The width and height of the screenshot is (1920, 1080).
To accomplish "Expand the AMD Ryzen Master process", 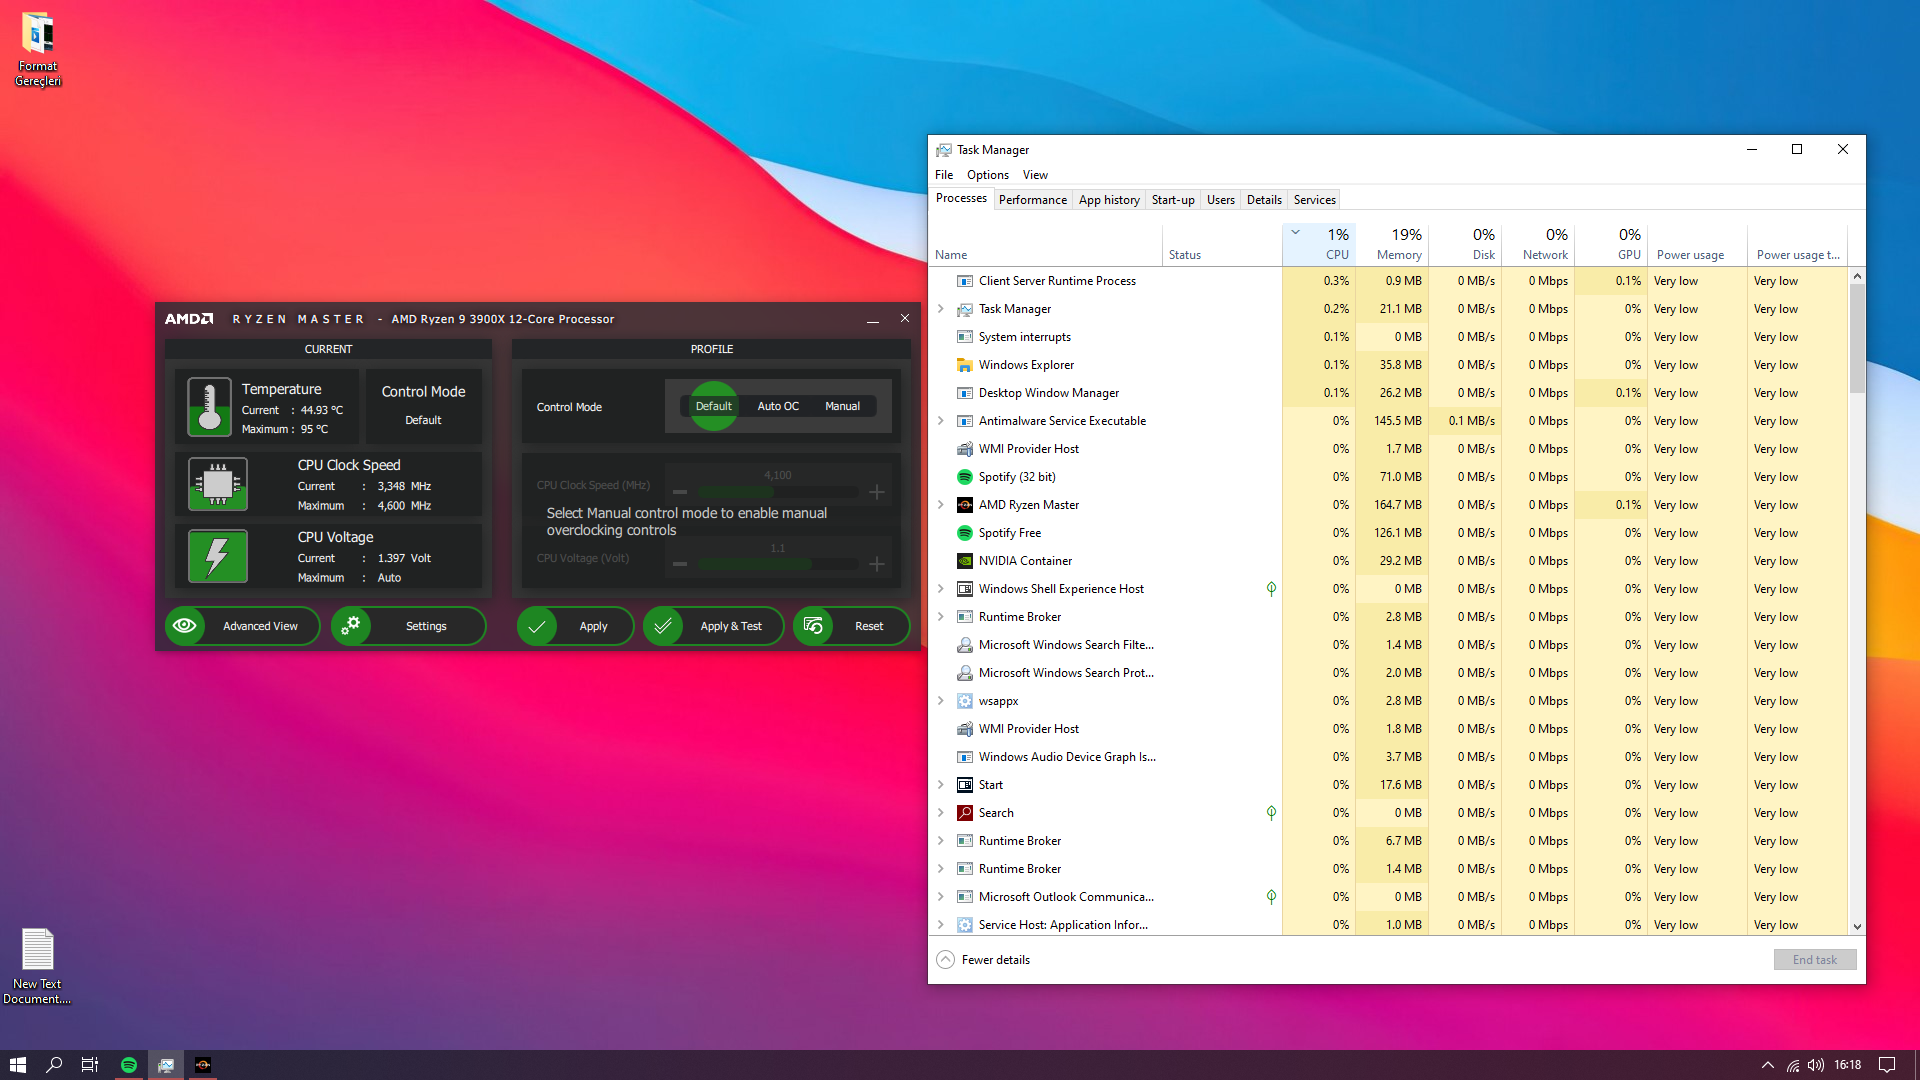I will pyautogui.click(x=941, y=505).
